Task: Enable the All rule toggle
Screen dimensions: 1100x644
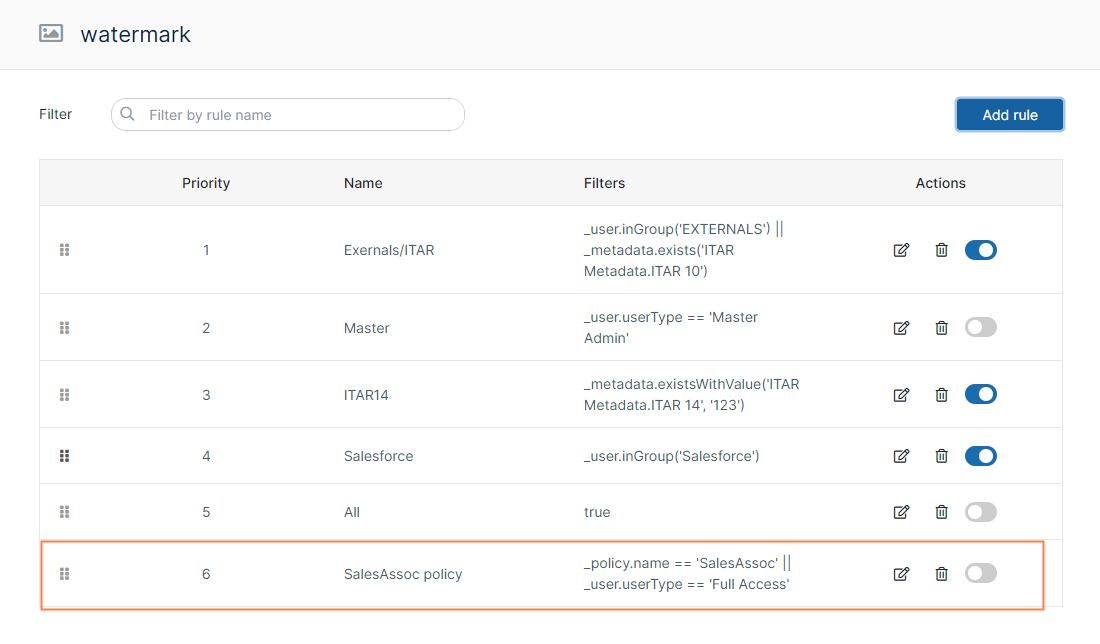Action: point(980,512)
